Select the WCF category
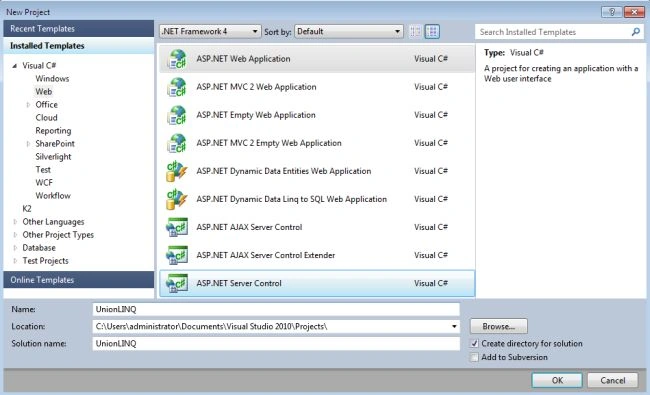The image size is (650, 395). (44, 183)
